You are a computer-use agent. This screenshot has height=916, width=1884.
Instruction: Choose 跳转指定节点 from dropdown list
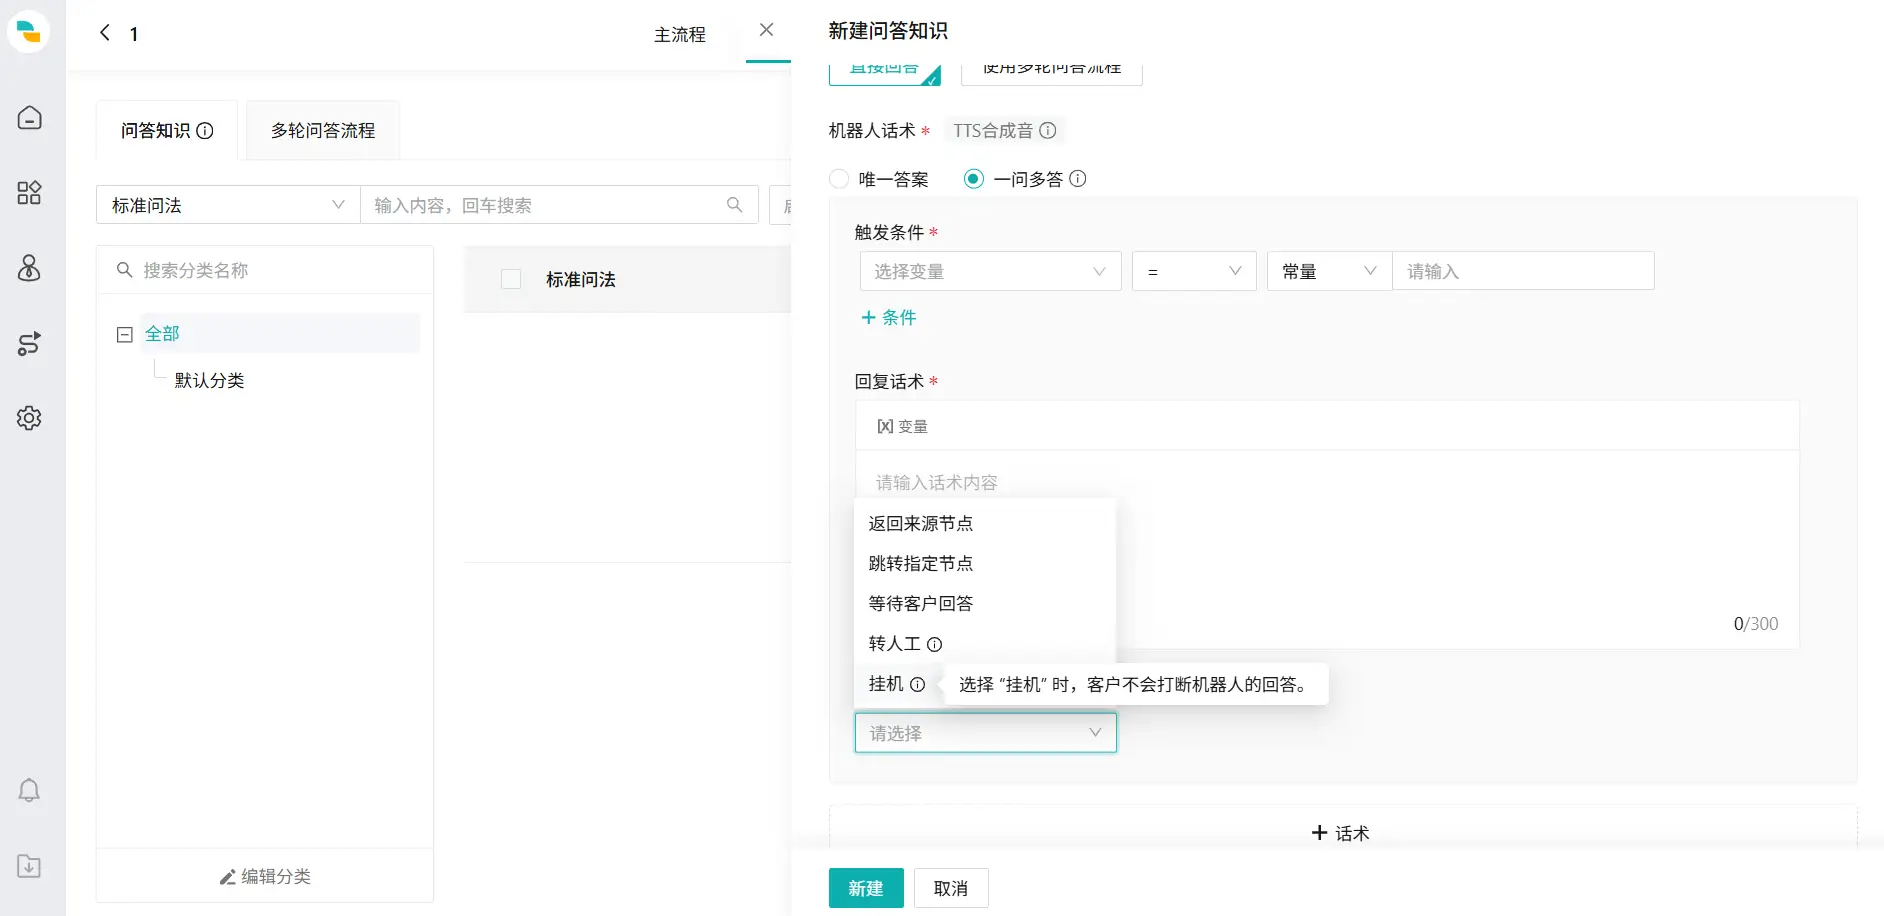pyautogui.click(x=985, y=564)
